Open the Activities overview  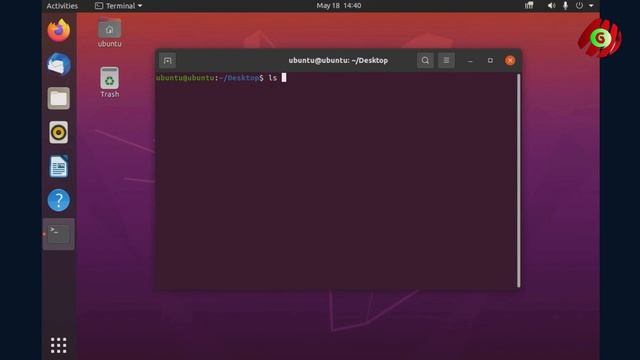tap(62, 6)
